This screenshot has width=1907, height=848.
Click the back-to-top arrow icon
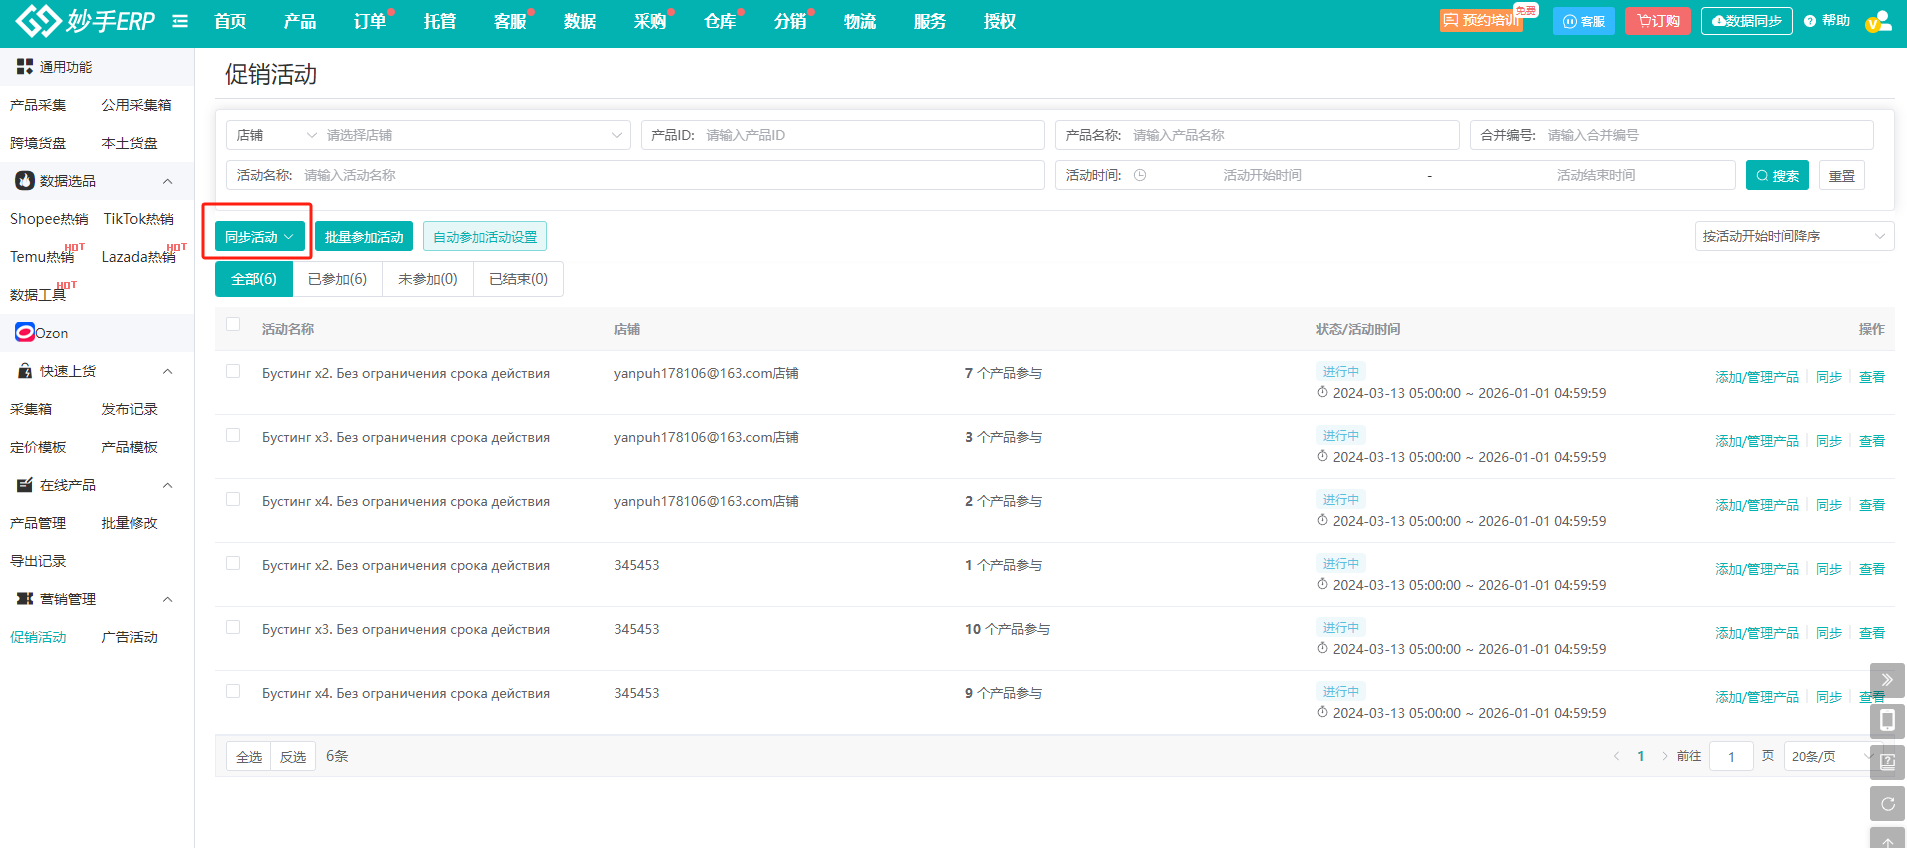point(1887,838)
